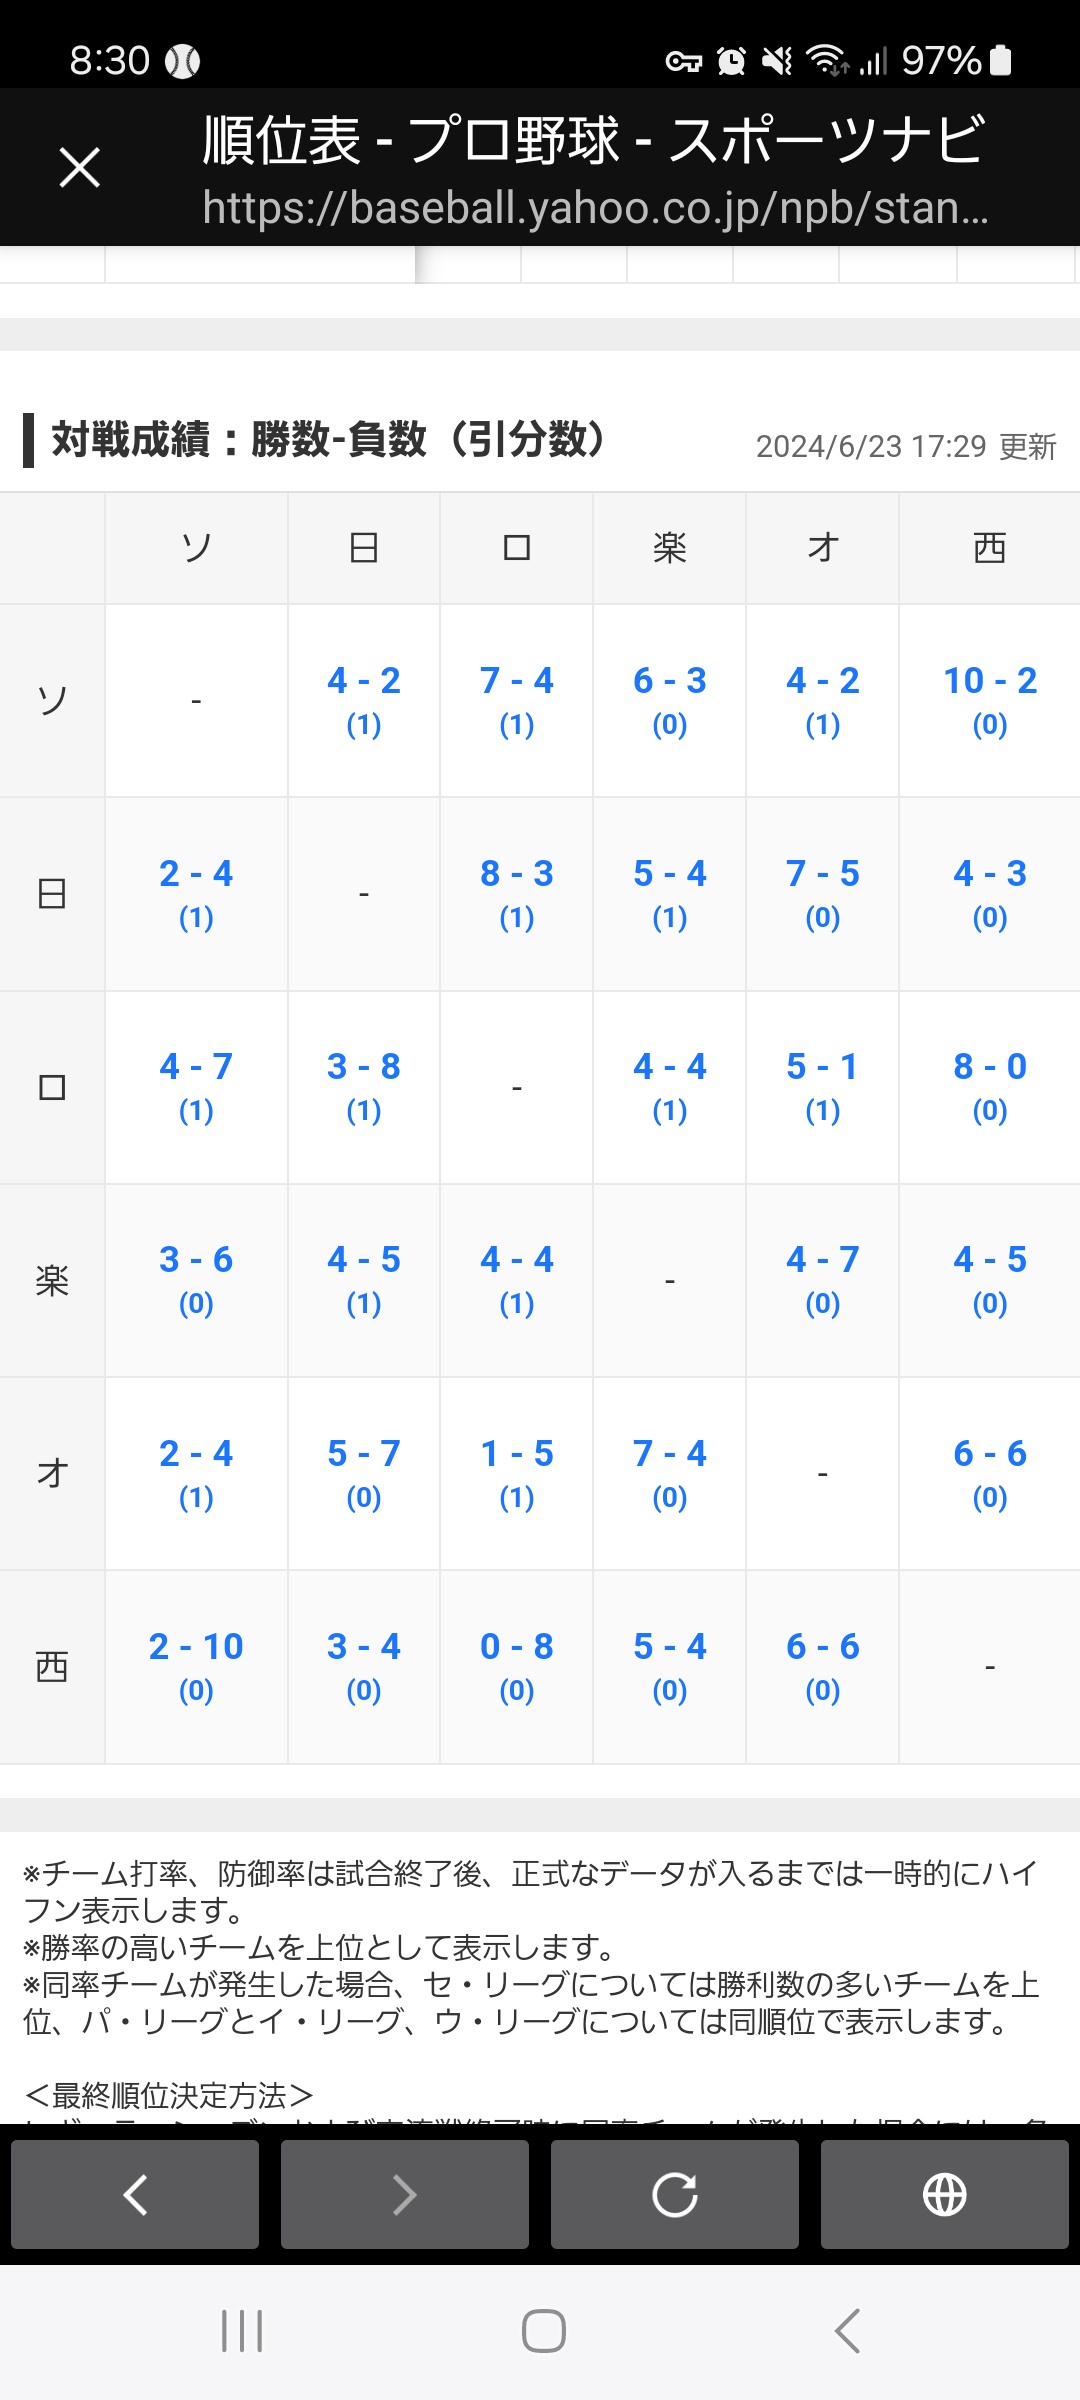The width and height of the screenshot is (1080, 2400).
Task: Open the 5 - 1 result in ロ row
Action: click(x=822, y=1067)
